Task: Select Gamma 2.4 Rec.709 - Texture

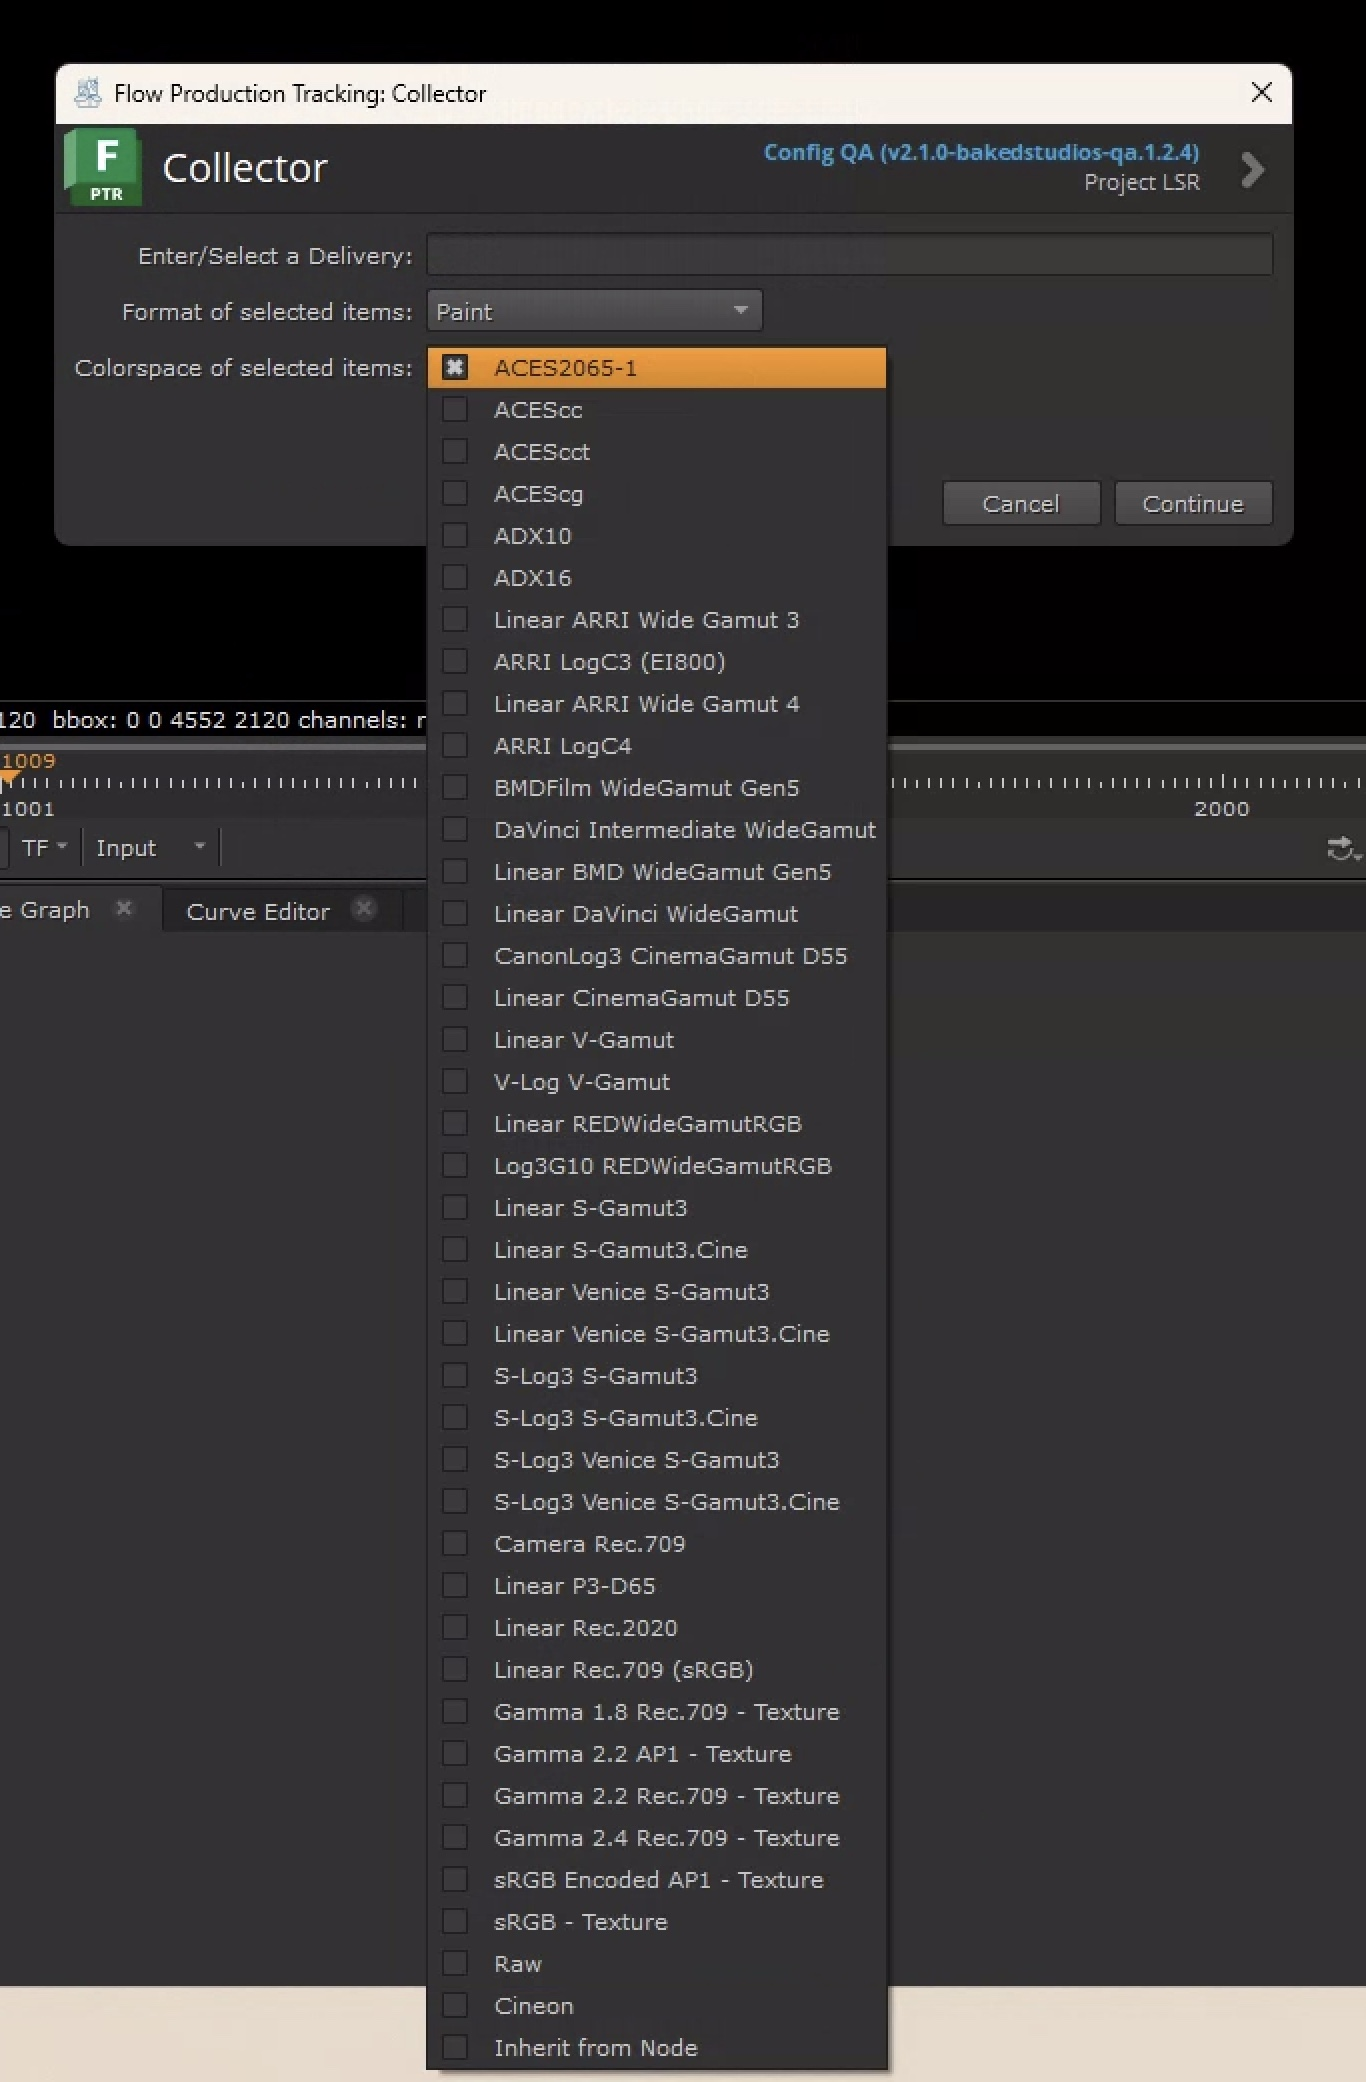Action: (x=657, y=1837)
